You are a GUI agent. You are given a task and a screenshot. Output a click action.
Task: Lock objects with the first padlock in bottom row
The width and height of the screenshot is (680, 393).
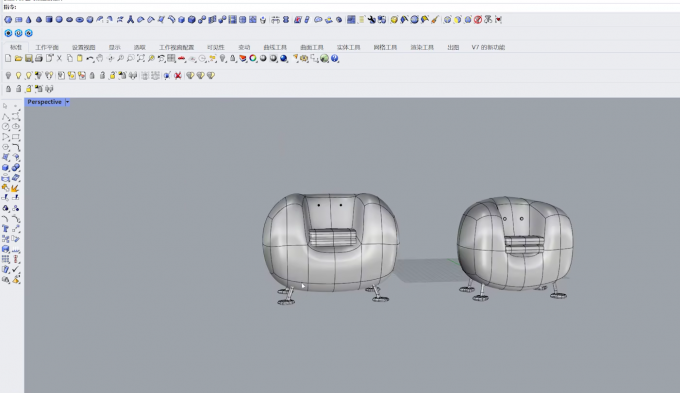coord(8,88)
